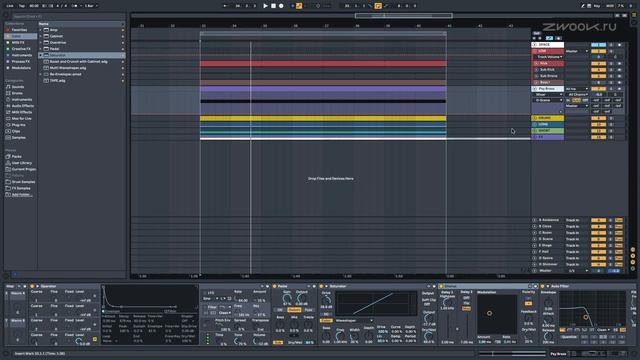Select the TAPE.adg preset

(x=58, y=80)
